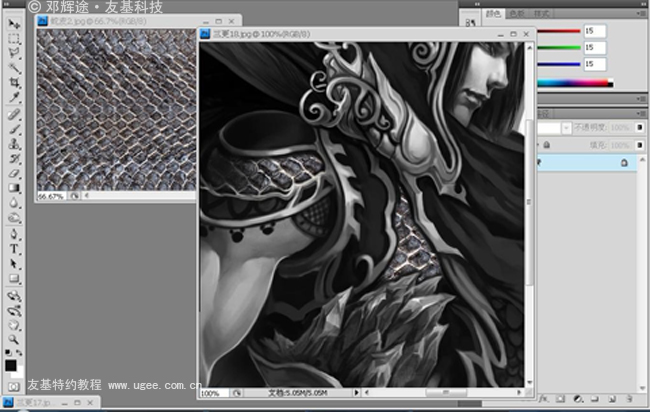Click the 100% zoom field in front window

(x=214, y=393)
